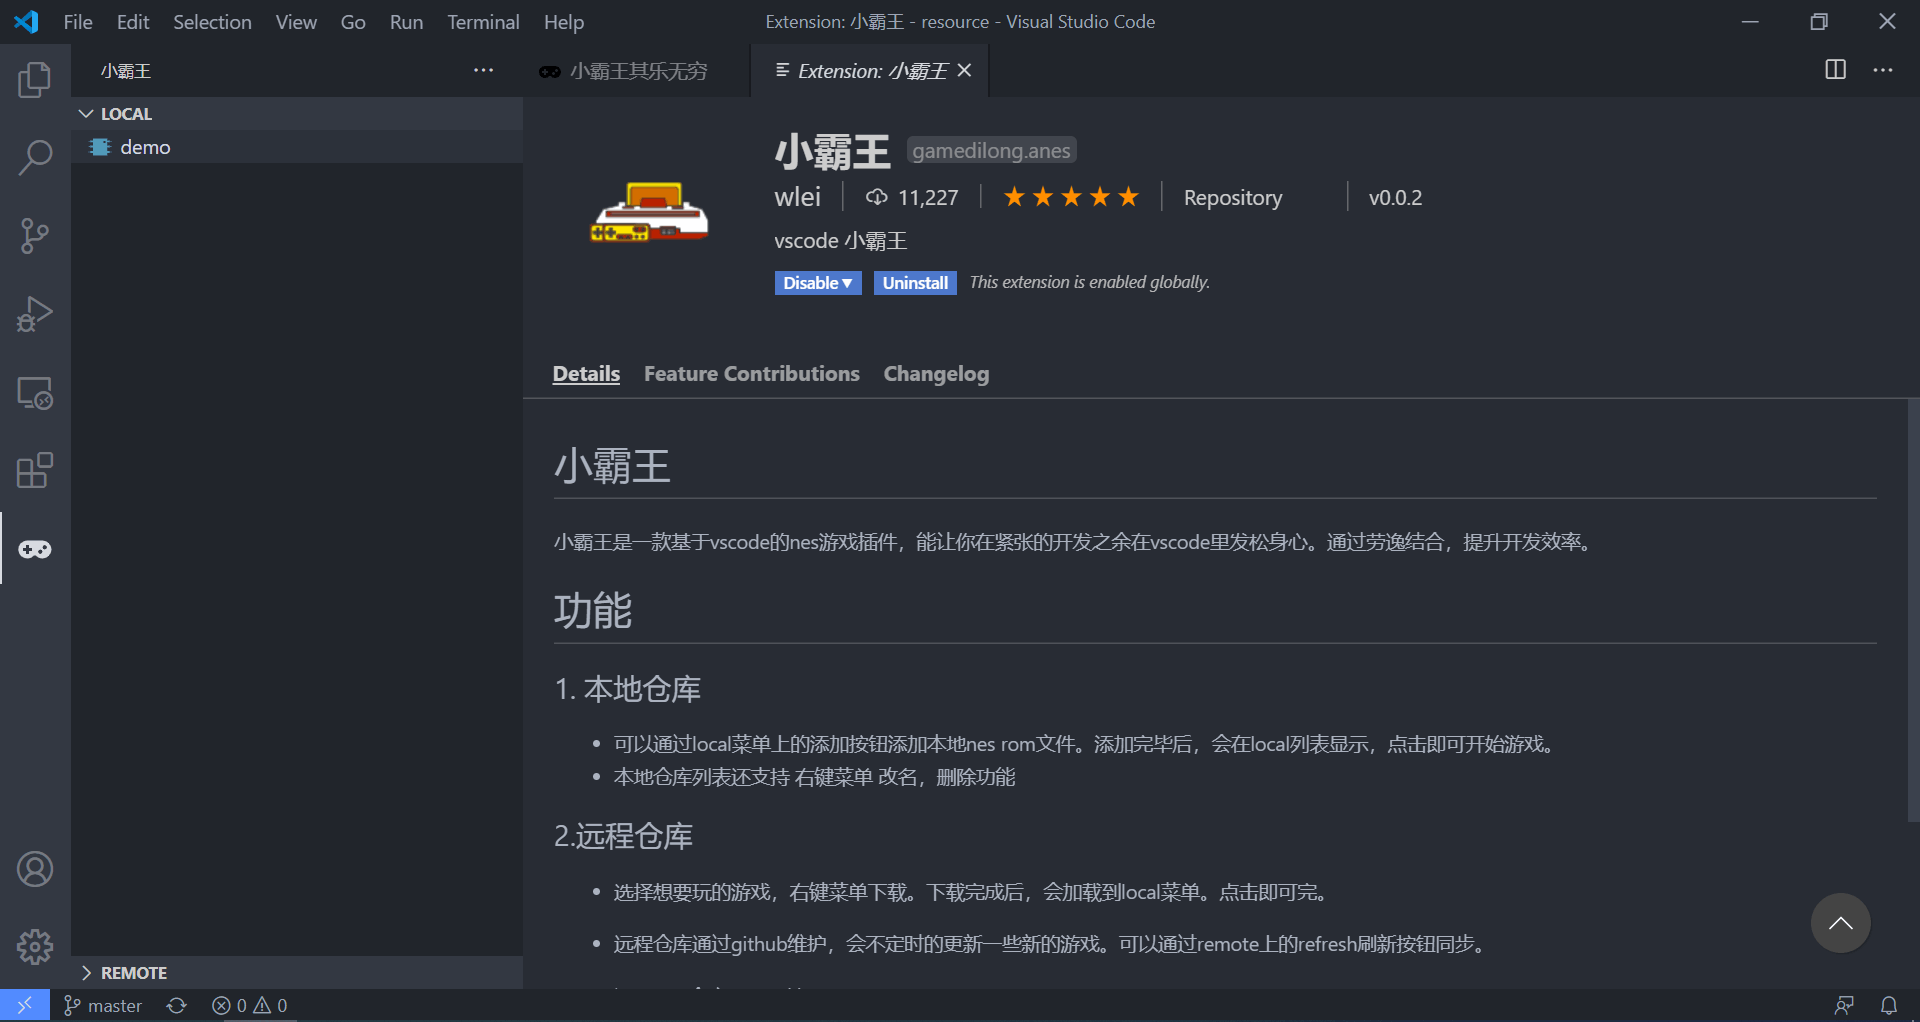Open the Source Control view icon
1920x1022 pixels.
pos(35,236)
